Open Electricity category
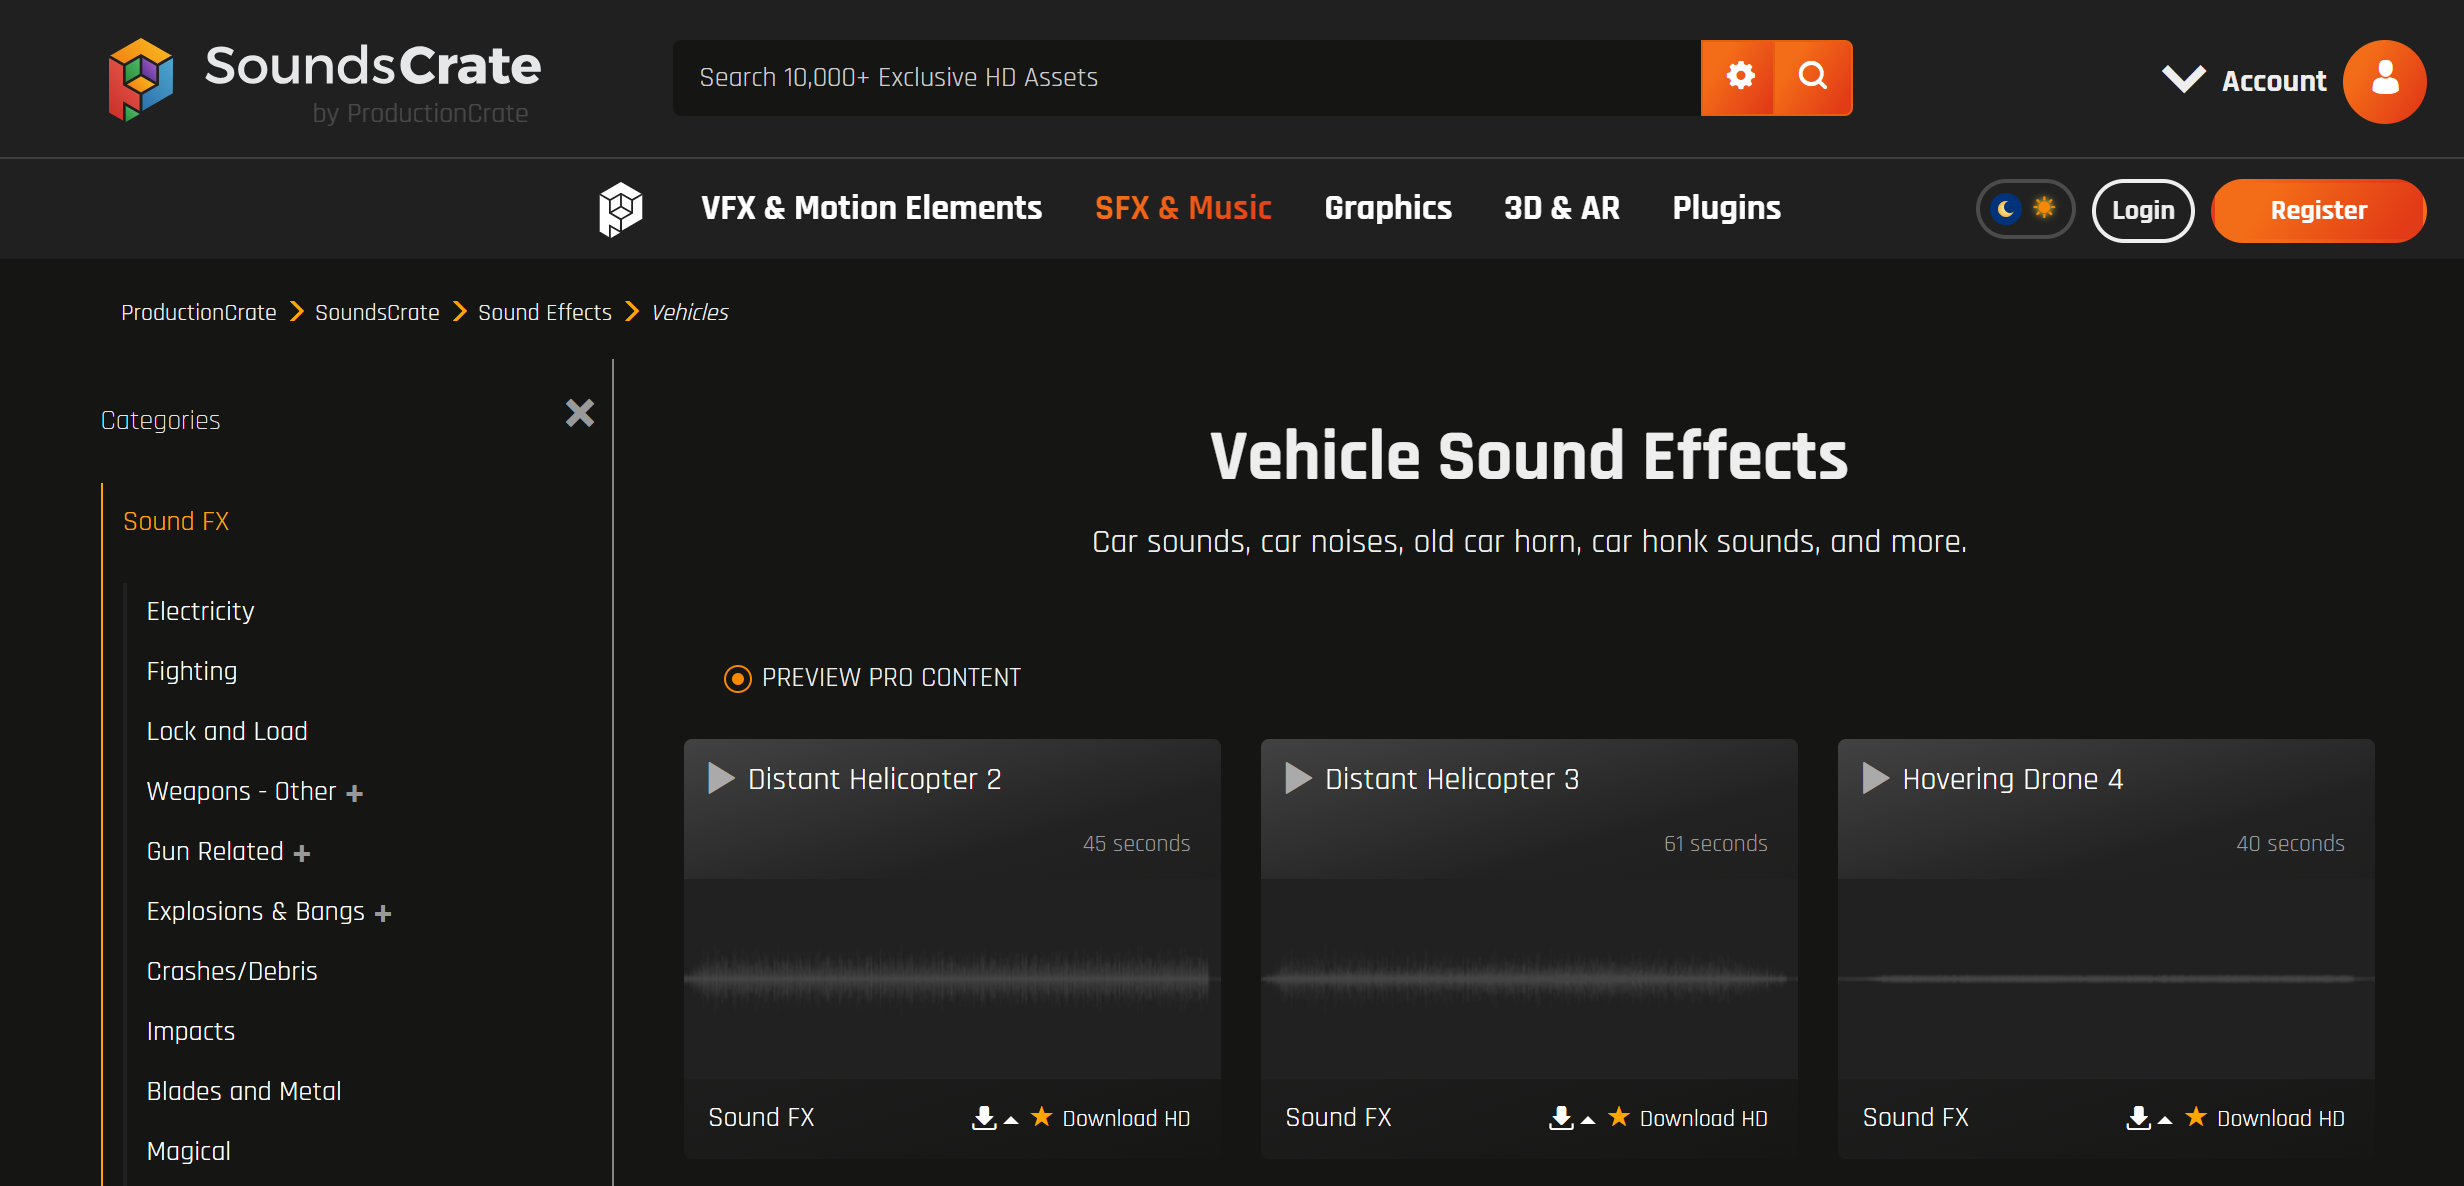 pos(200,611)
